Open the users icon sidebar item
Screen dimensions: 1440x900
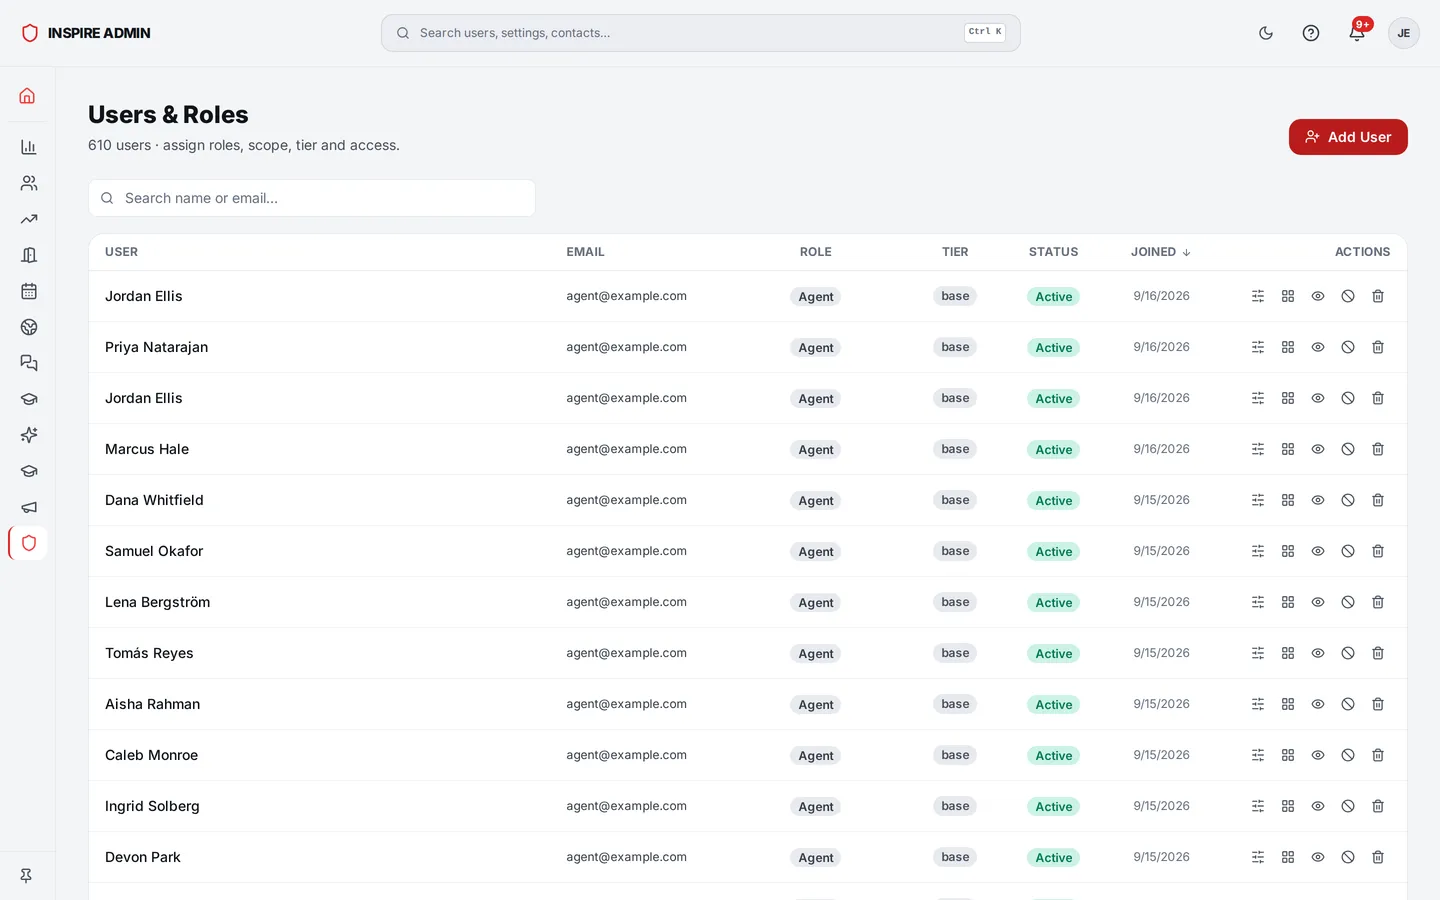28,183
